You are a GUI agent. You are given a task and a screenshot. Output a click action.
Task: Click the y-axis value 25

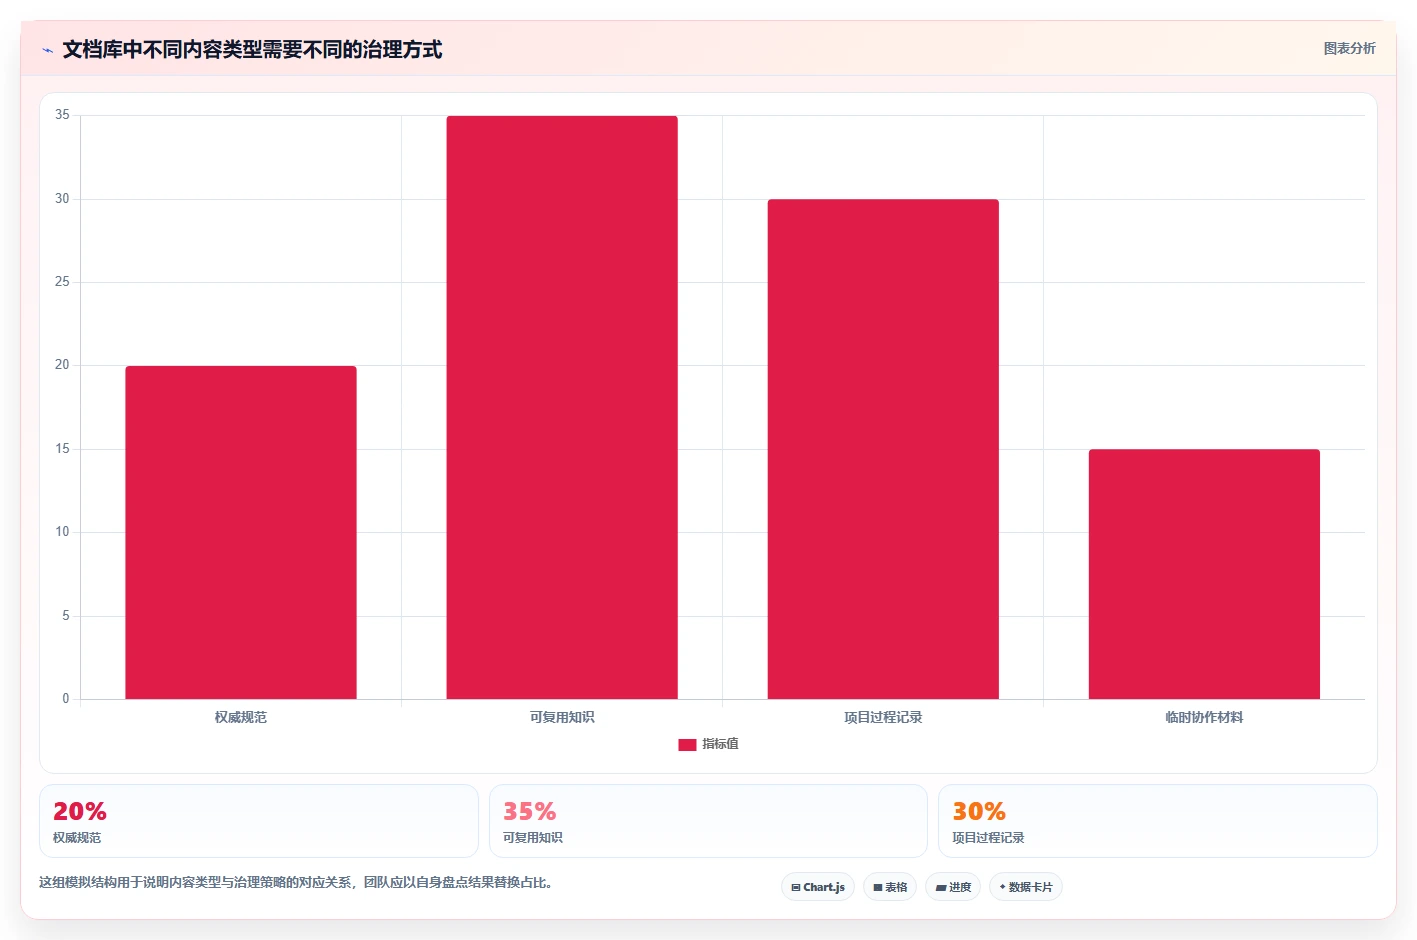pyautogui.click(x=62, y=282)
